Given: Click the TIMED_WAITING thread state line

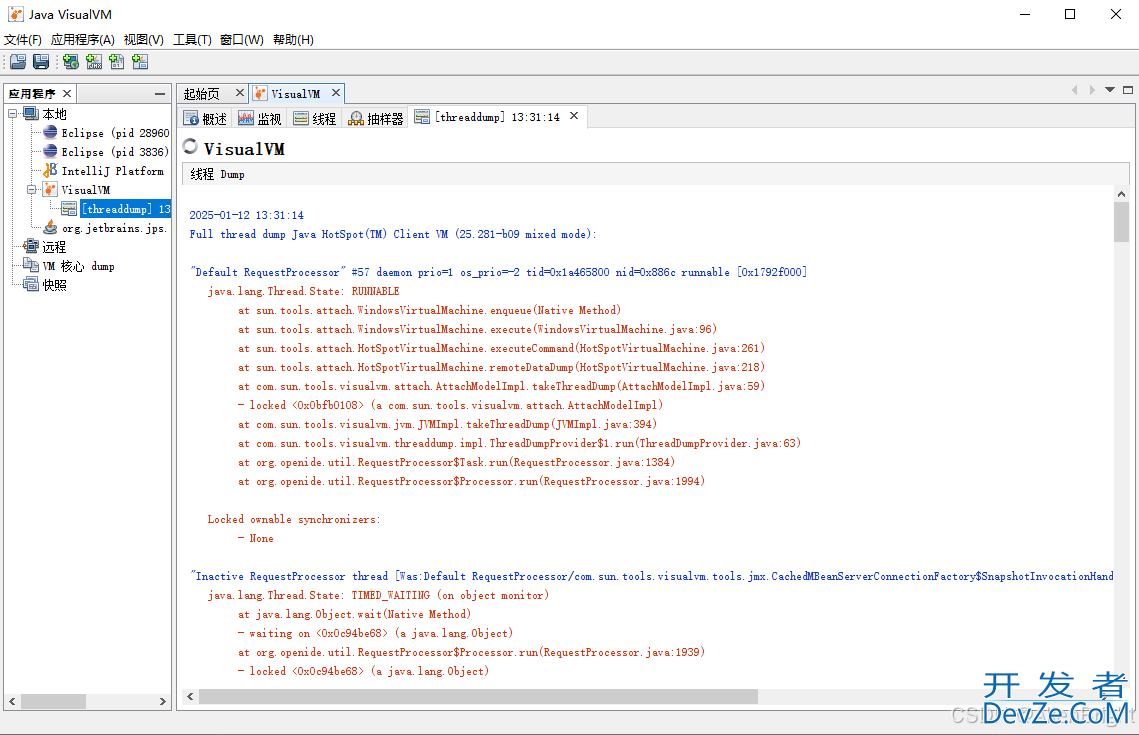Looking at the screenshot, I should click(378, 596).
